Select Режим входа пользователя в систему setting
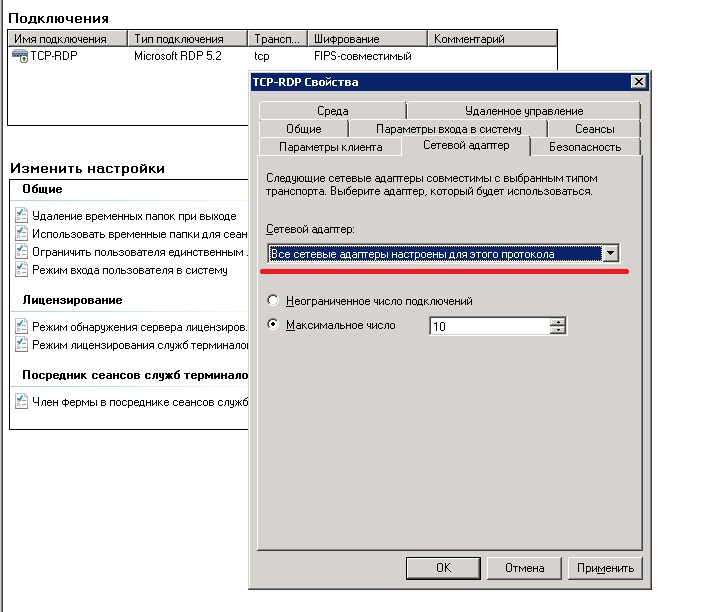The width and height of the screenshot is (712, 612). click(130, 270)
